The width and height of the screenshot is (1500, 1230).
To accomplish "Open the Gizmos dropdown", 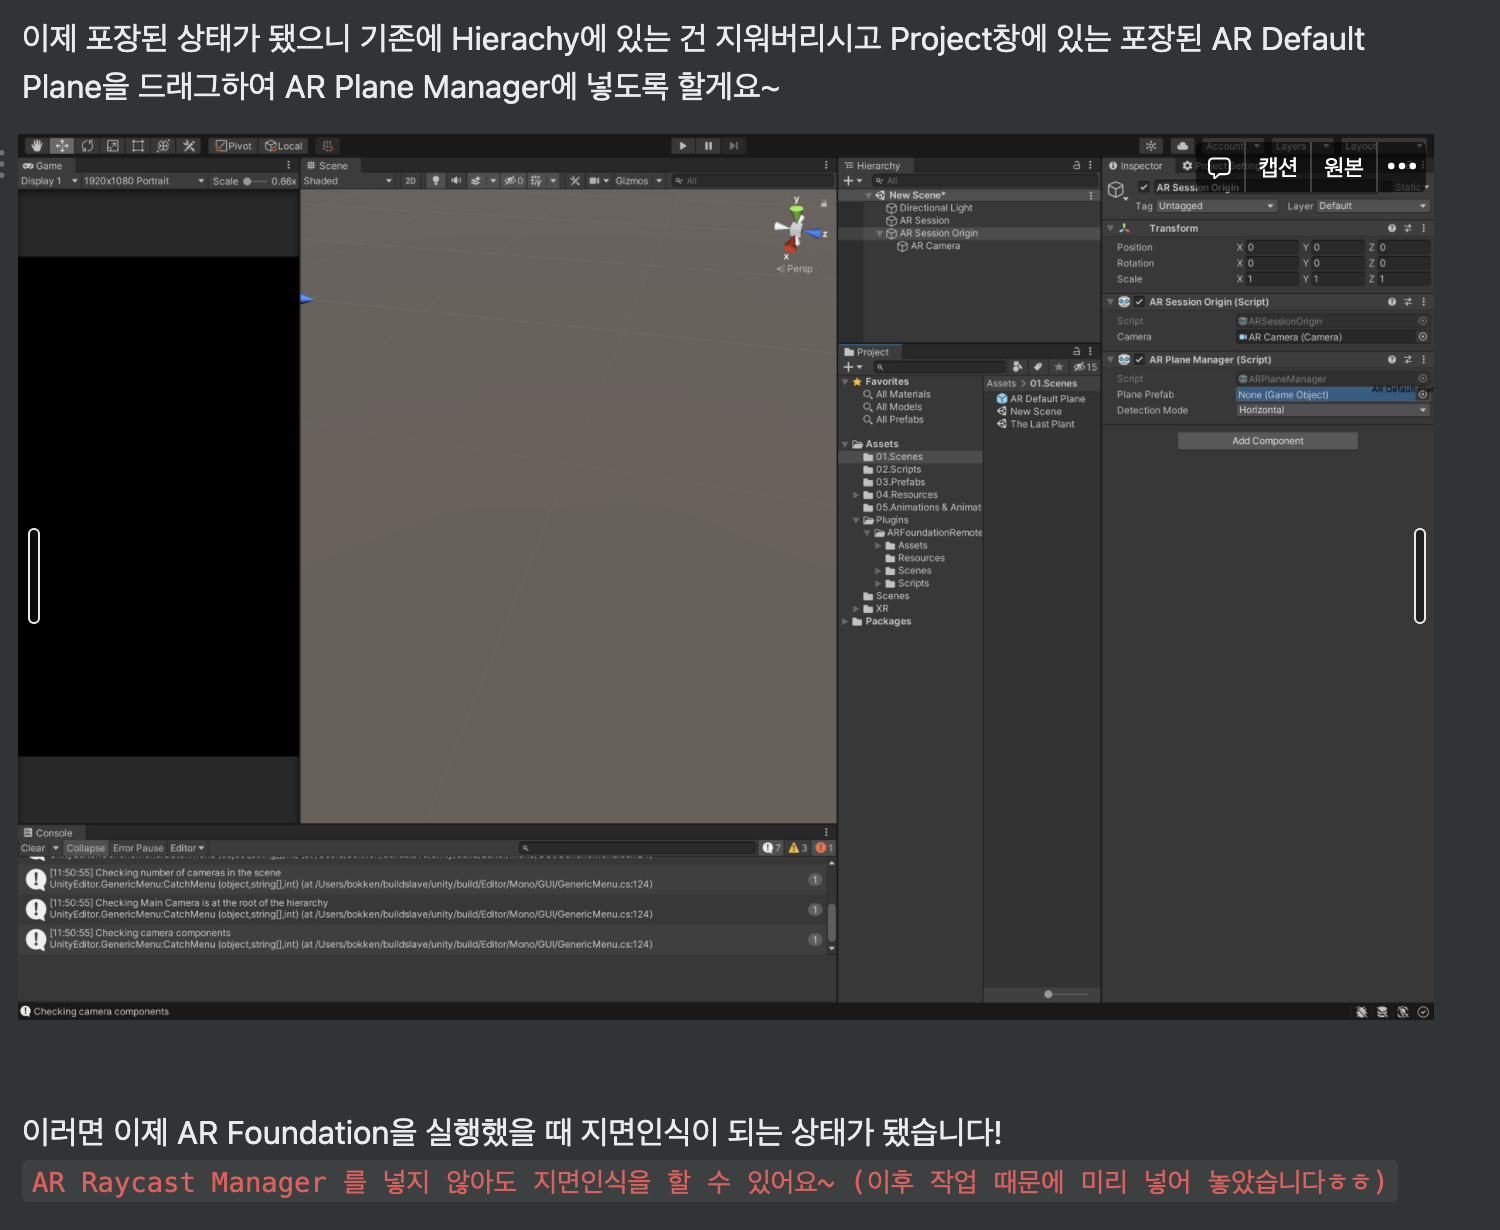I will (639, 181).
